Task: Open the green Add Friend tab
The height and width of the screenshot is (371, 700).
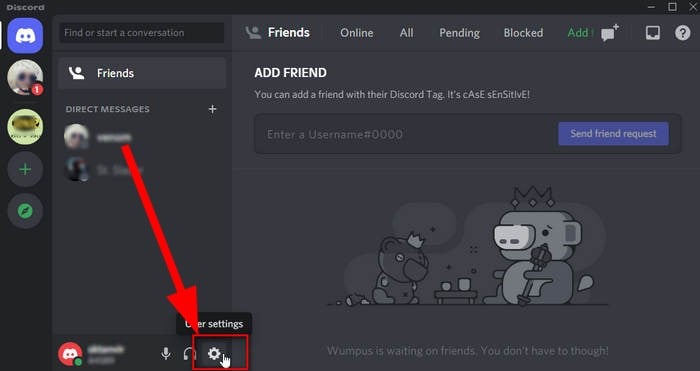Action: click(579, 33)
